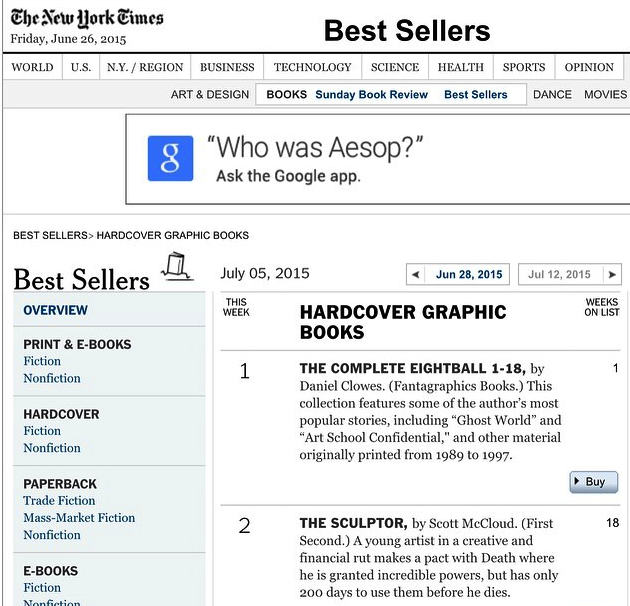Click the Who was Aesop advertisement banner

click(376, 160)
